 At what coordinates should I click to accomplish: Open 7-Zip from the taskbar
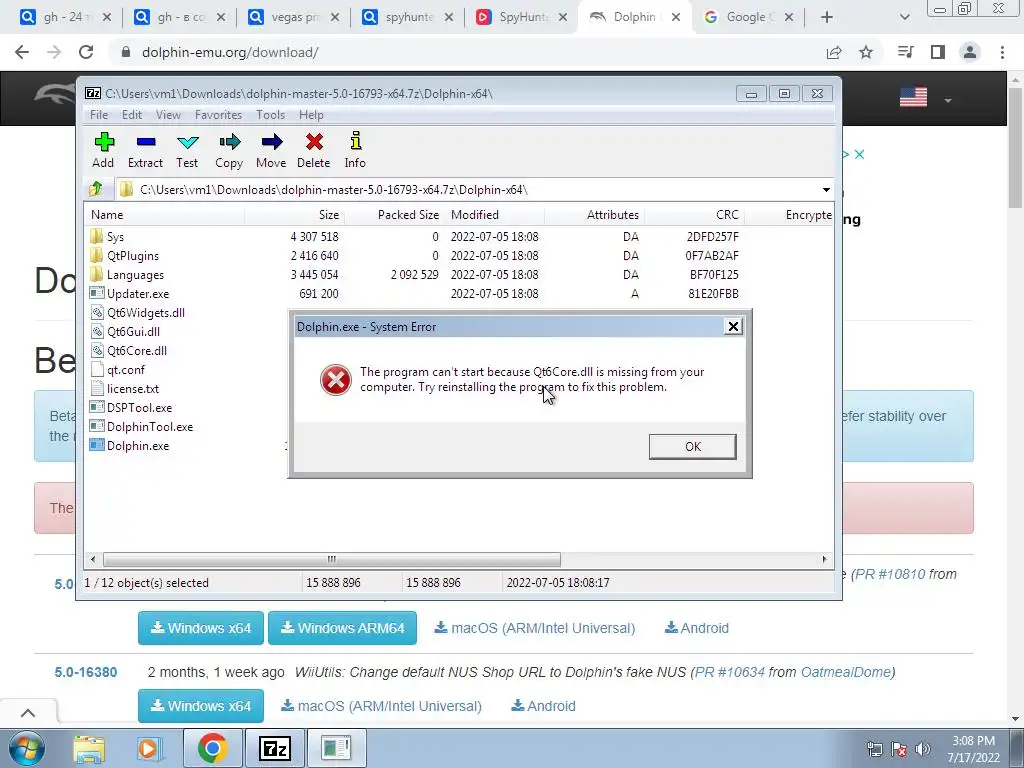point(274,749)
